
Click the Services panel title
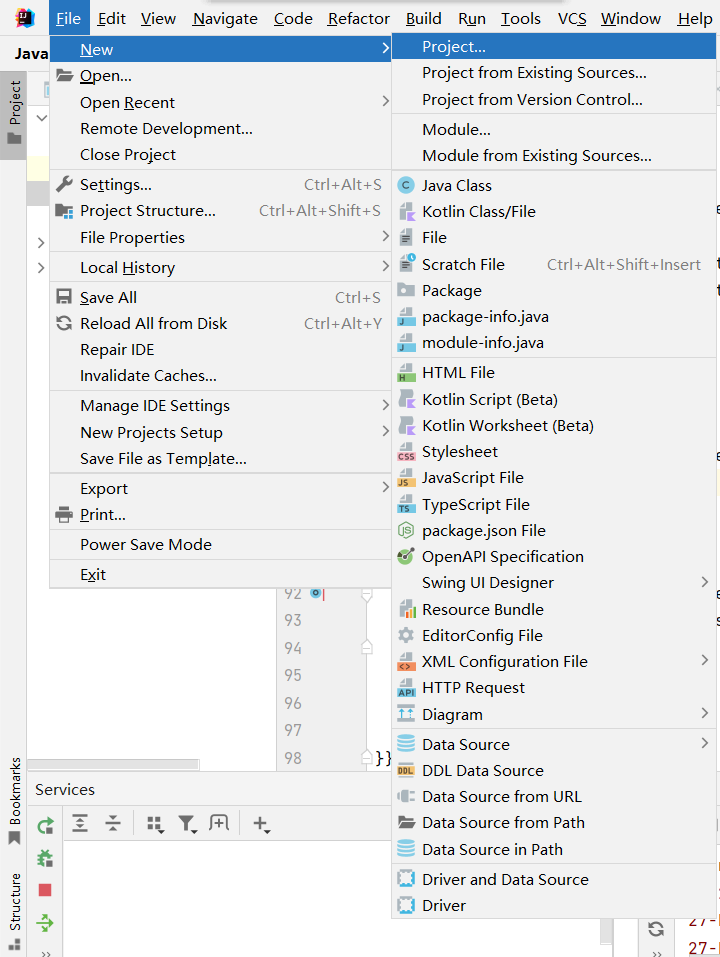(65, 790)
